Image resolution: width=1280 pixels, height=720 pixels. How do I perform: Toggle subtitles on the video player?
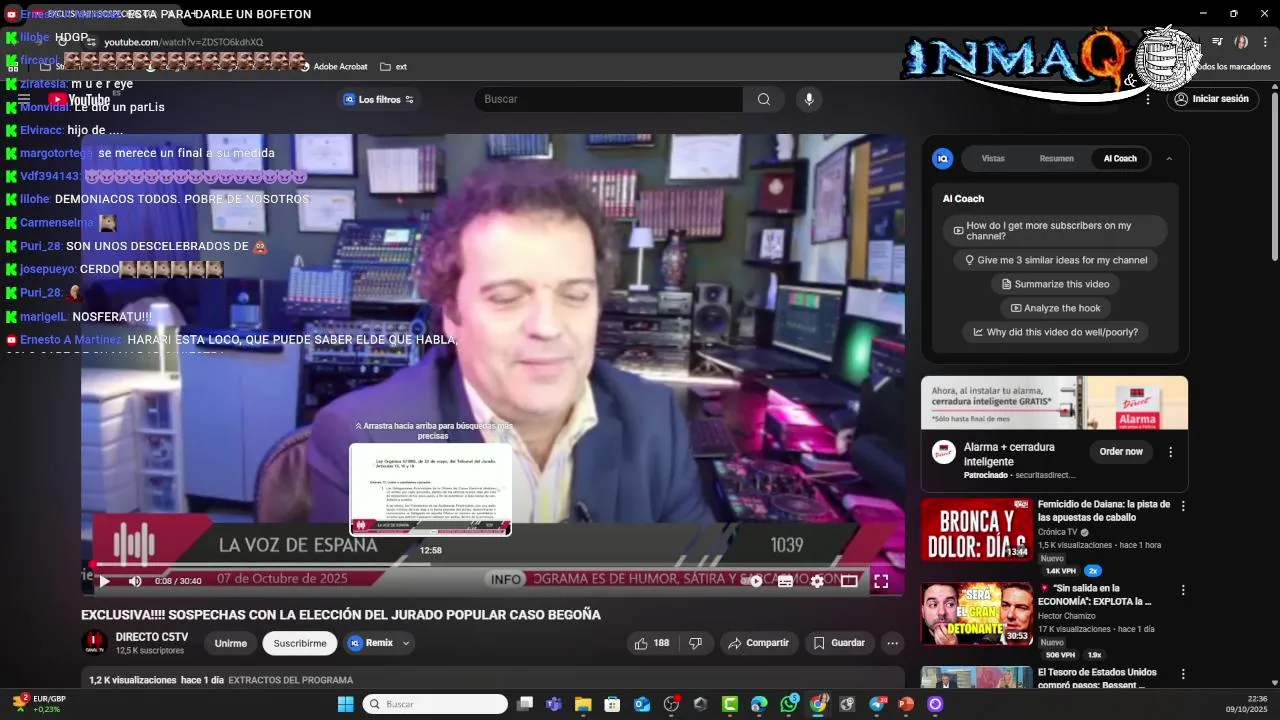786,581
